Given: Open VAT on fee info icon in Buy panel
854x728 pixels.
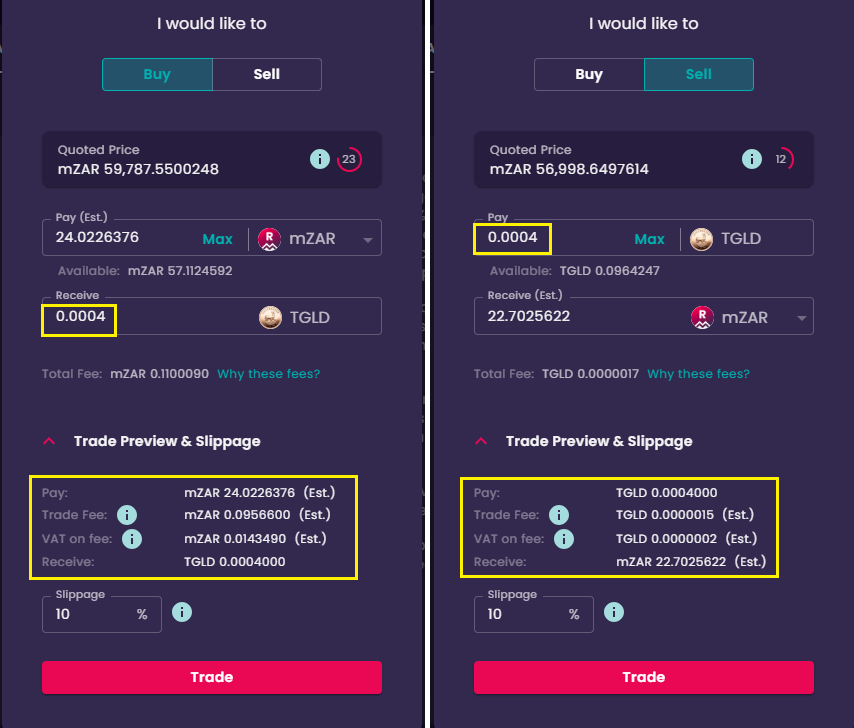Looking at the screenshot, I should pos(132,539).
